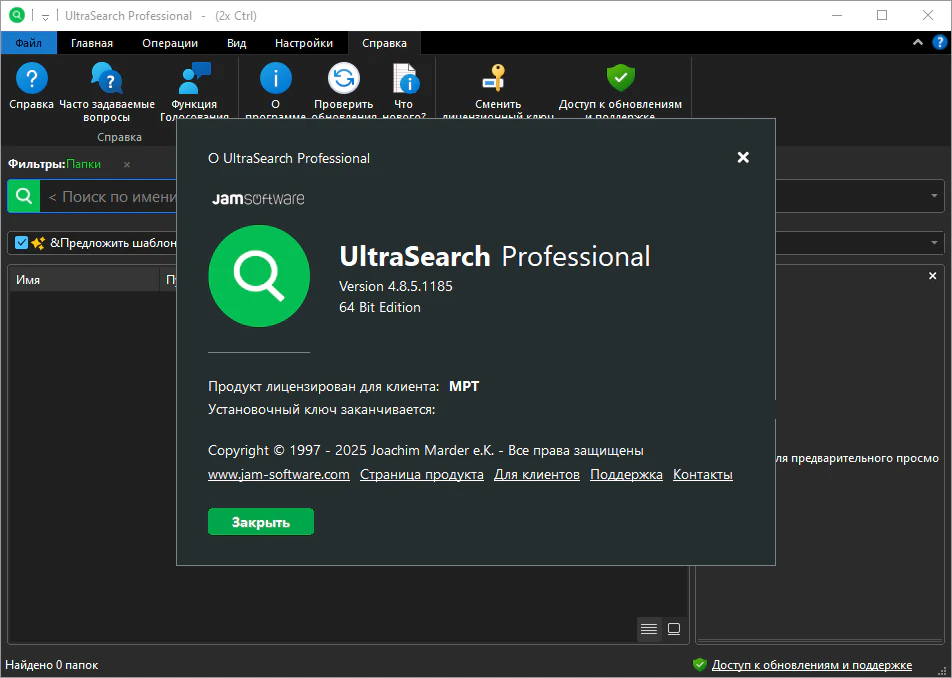952x678 pixels.
Task: Check for updates via Проверить обновления
Action: pos(344,78)
